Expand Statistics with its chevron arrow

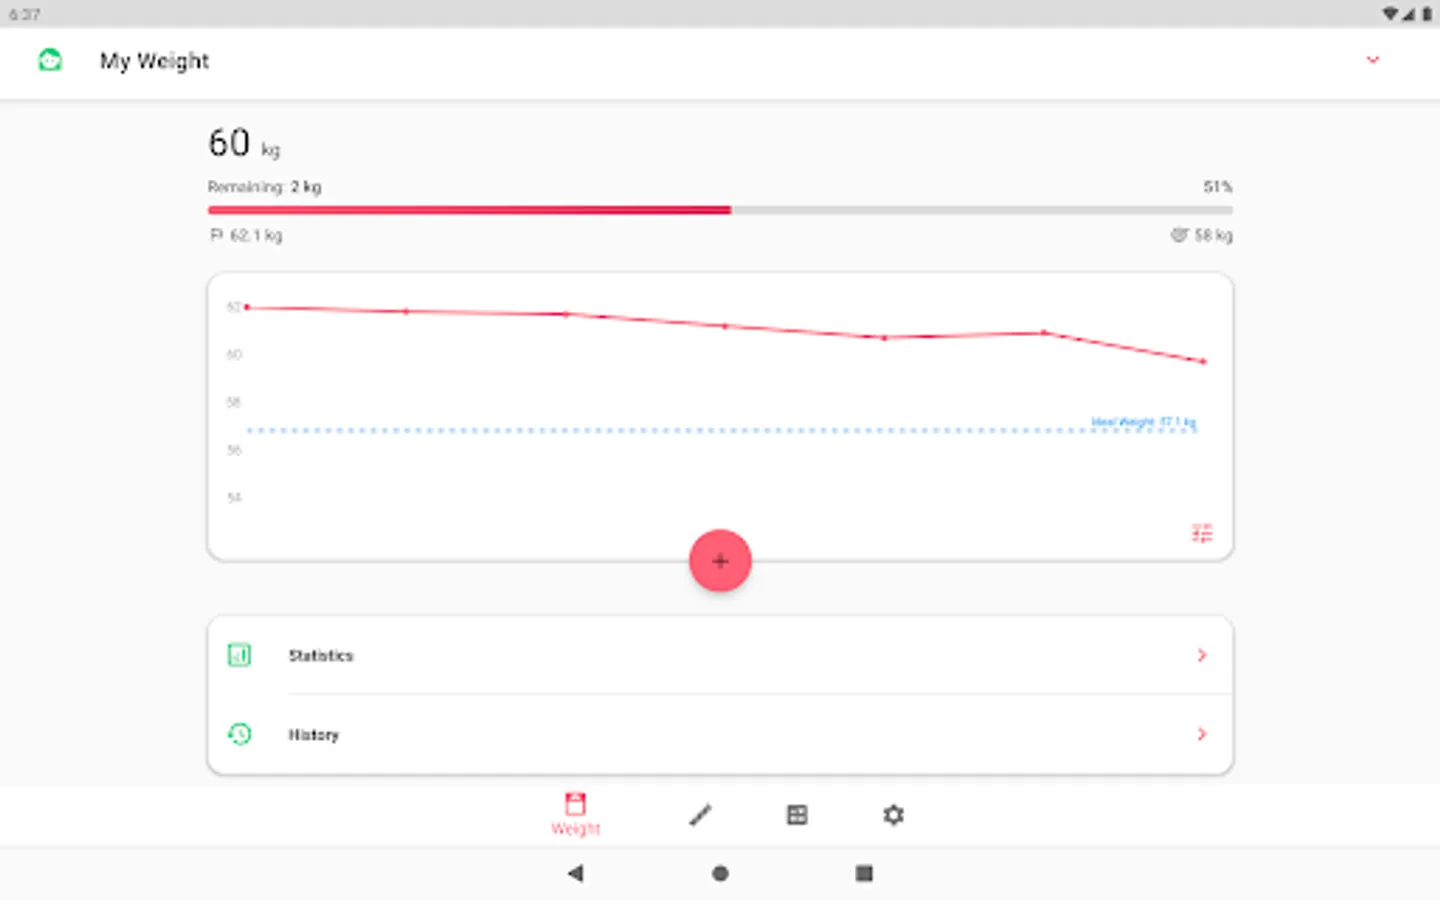click(1202, 655)
